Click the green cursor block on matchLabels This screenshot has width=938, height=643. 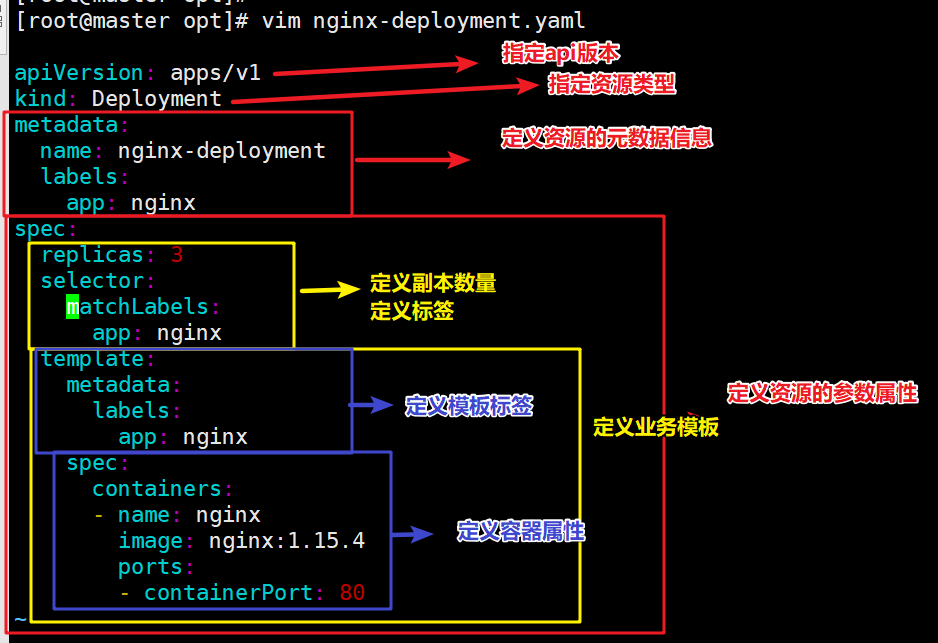[72, 307]
